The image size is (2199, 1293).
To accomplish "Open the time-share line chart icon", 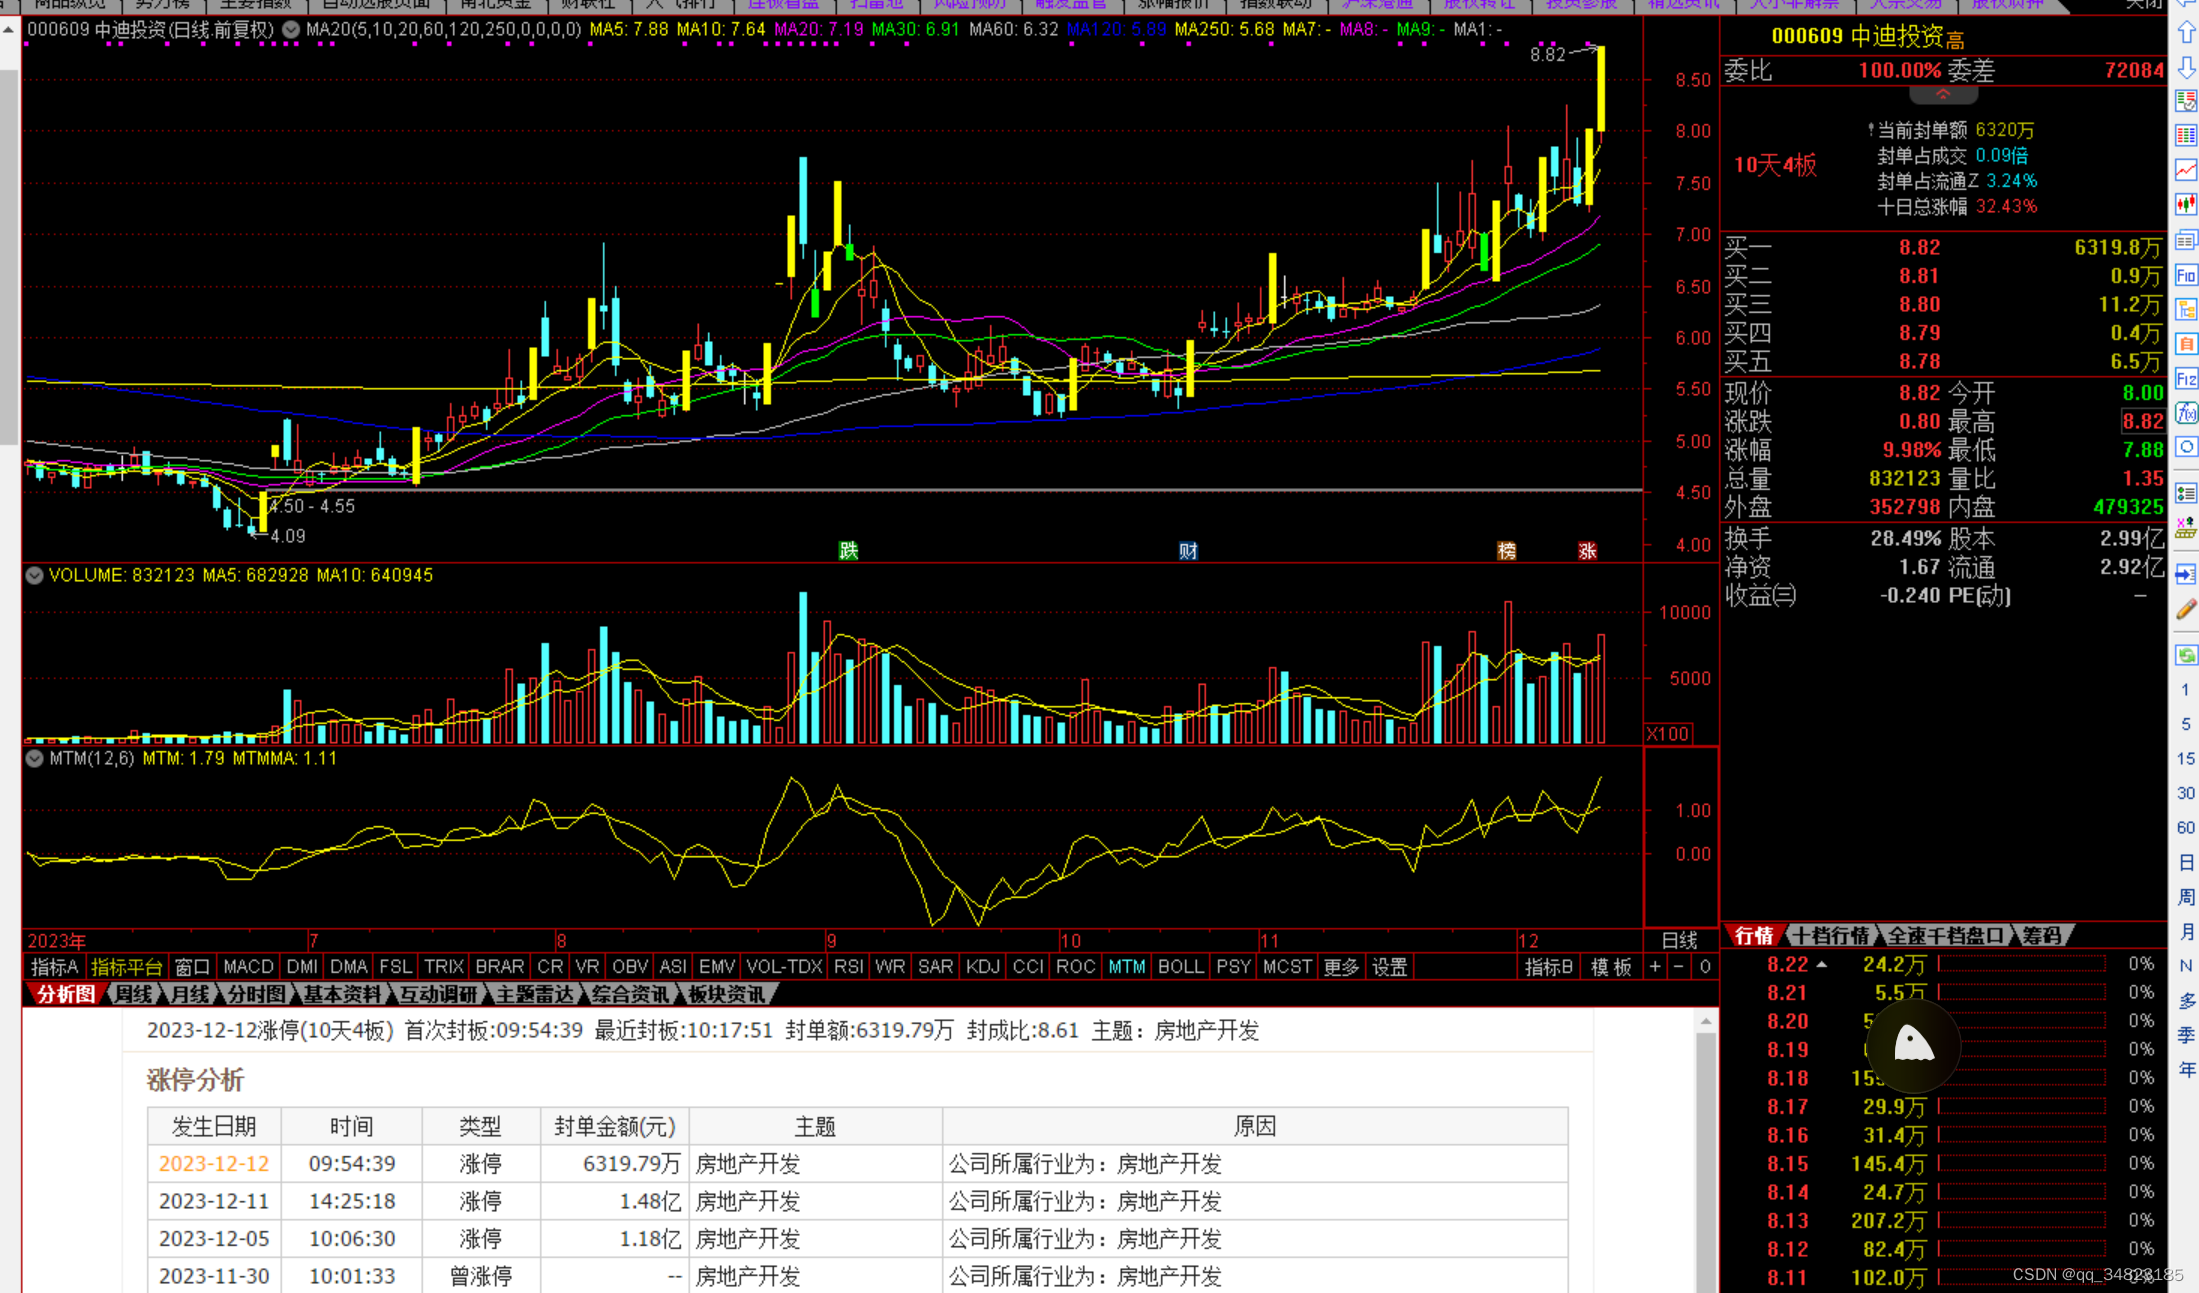I will [x=2186, y=170].
